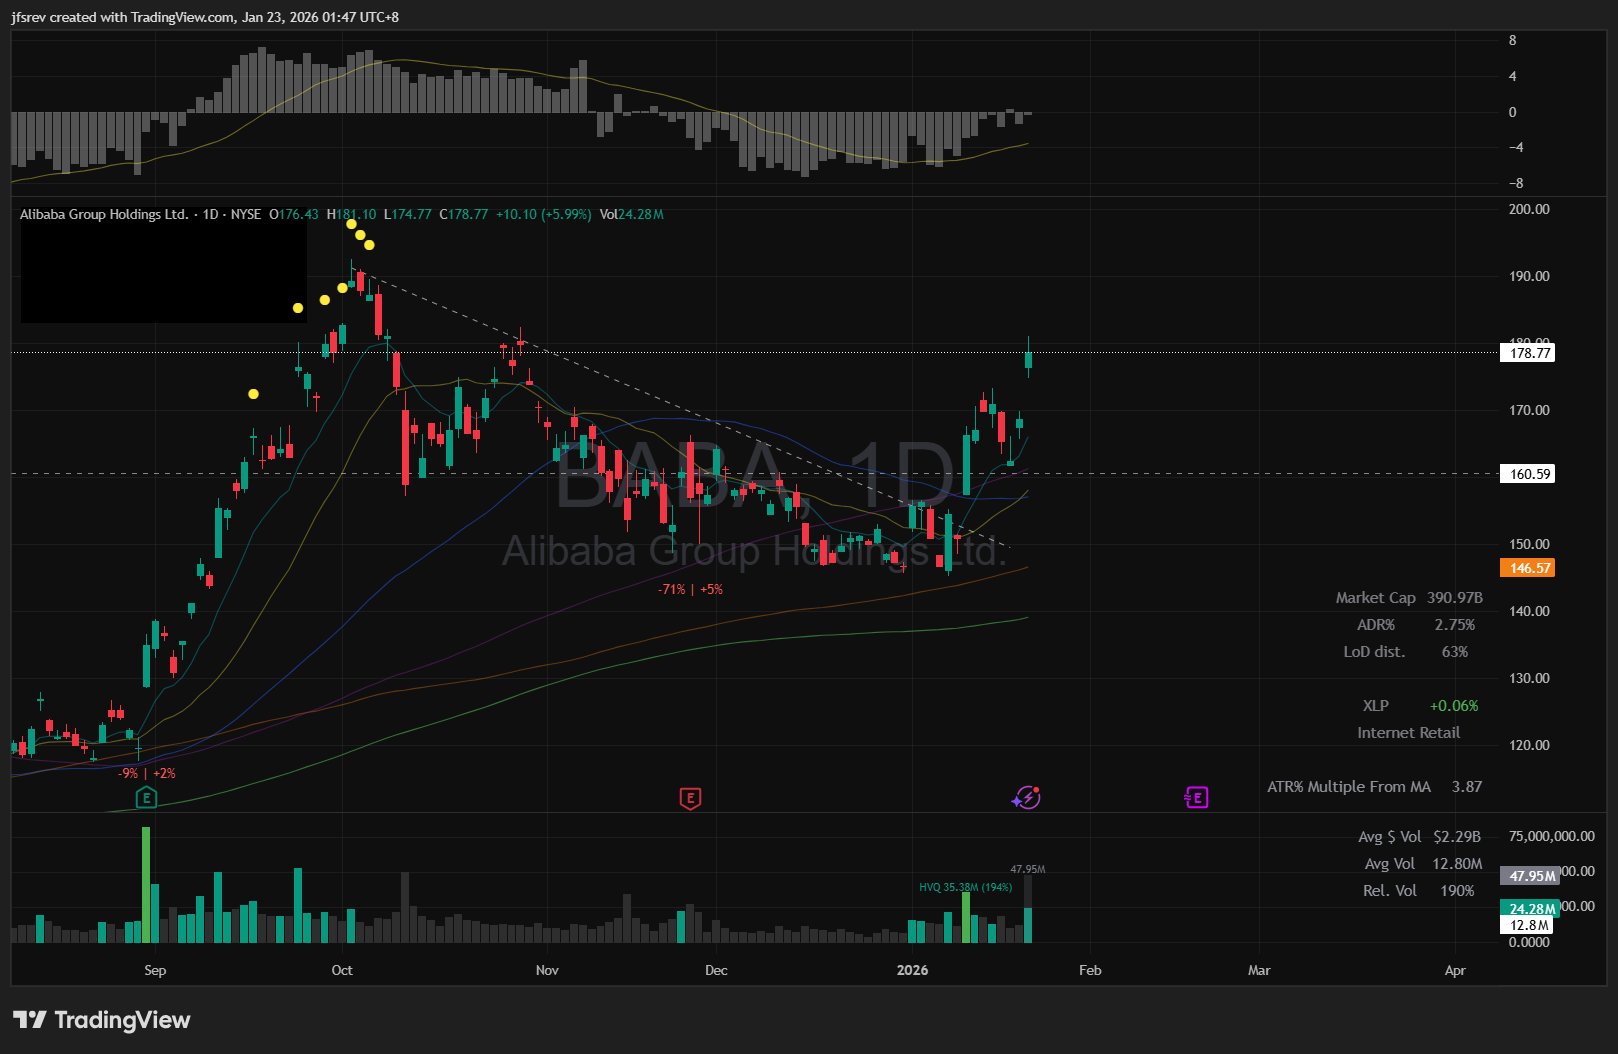The image size is (1618, 1054).
Task: Click the 178.77 current price axis label
Action: [1528, 353]
